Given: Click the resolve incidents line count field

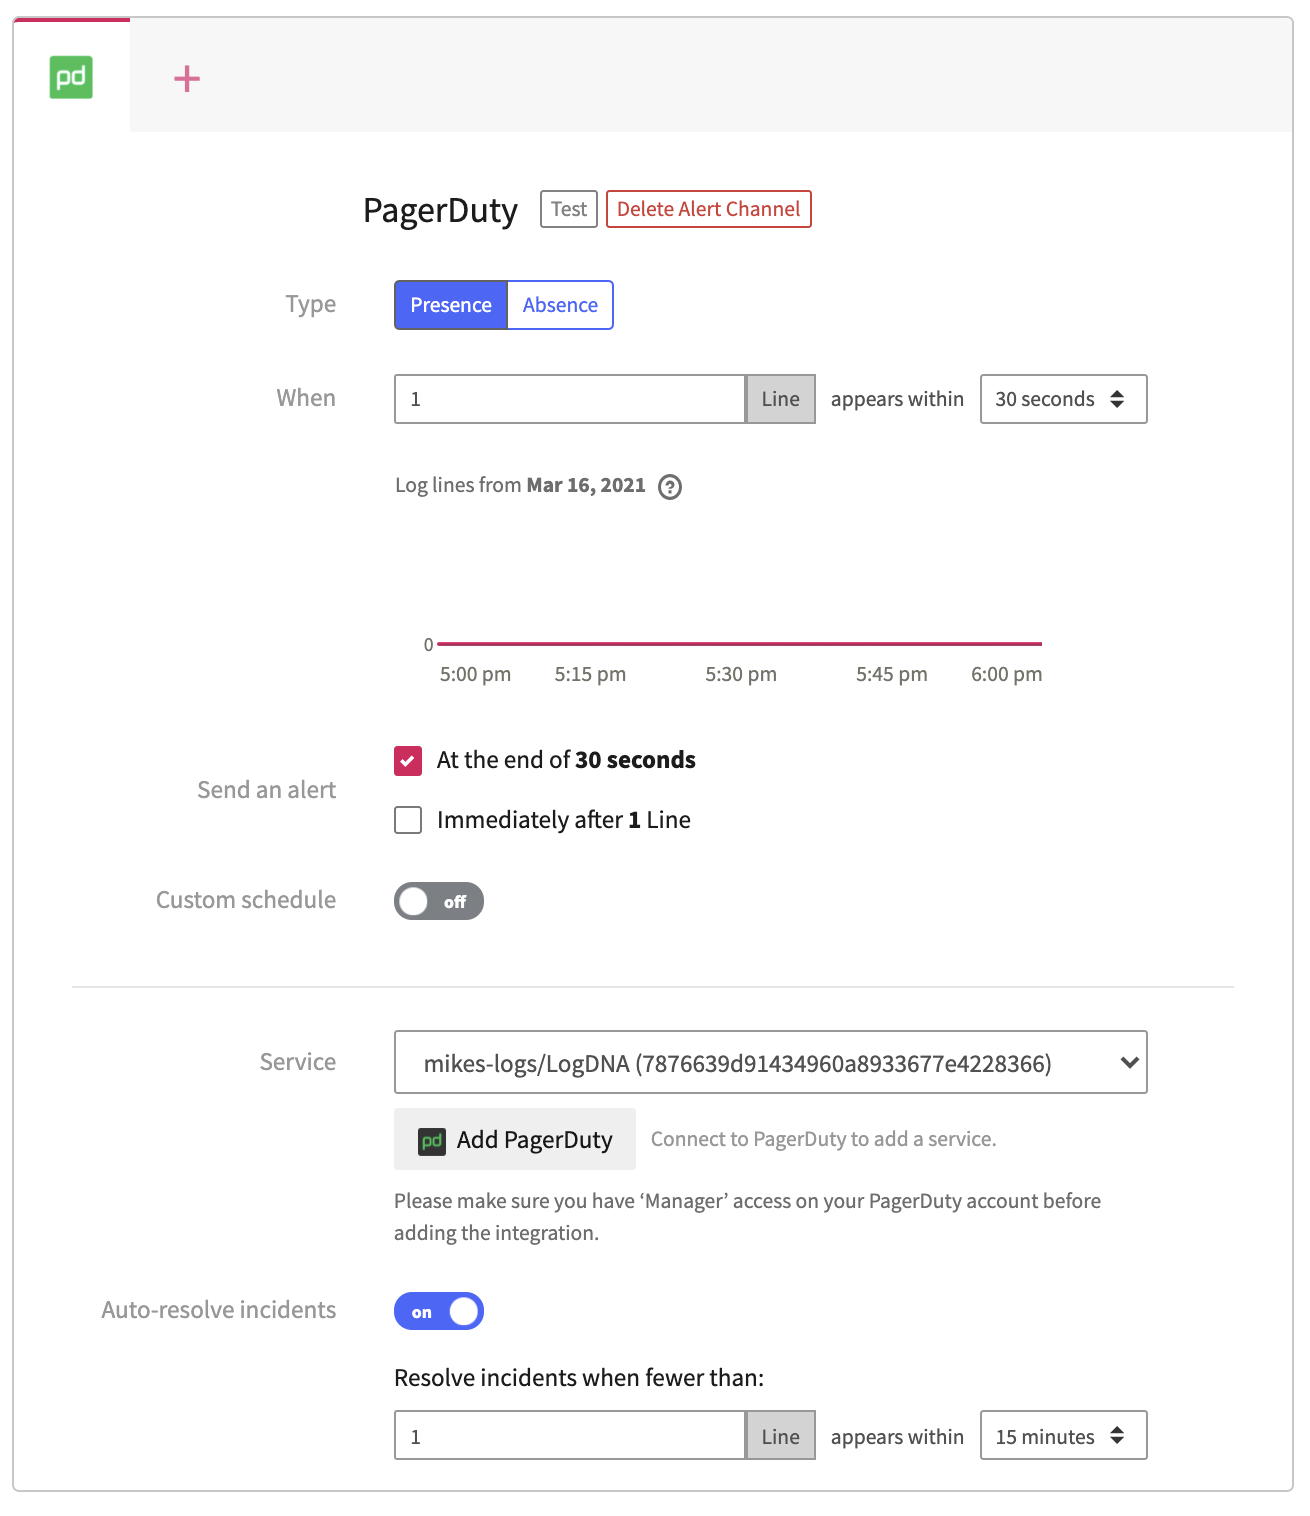Looking at the screenshot, I should (570, 1436).
